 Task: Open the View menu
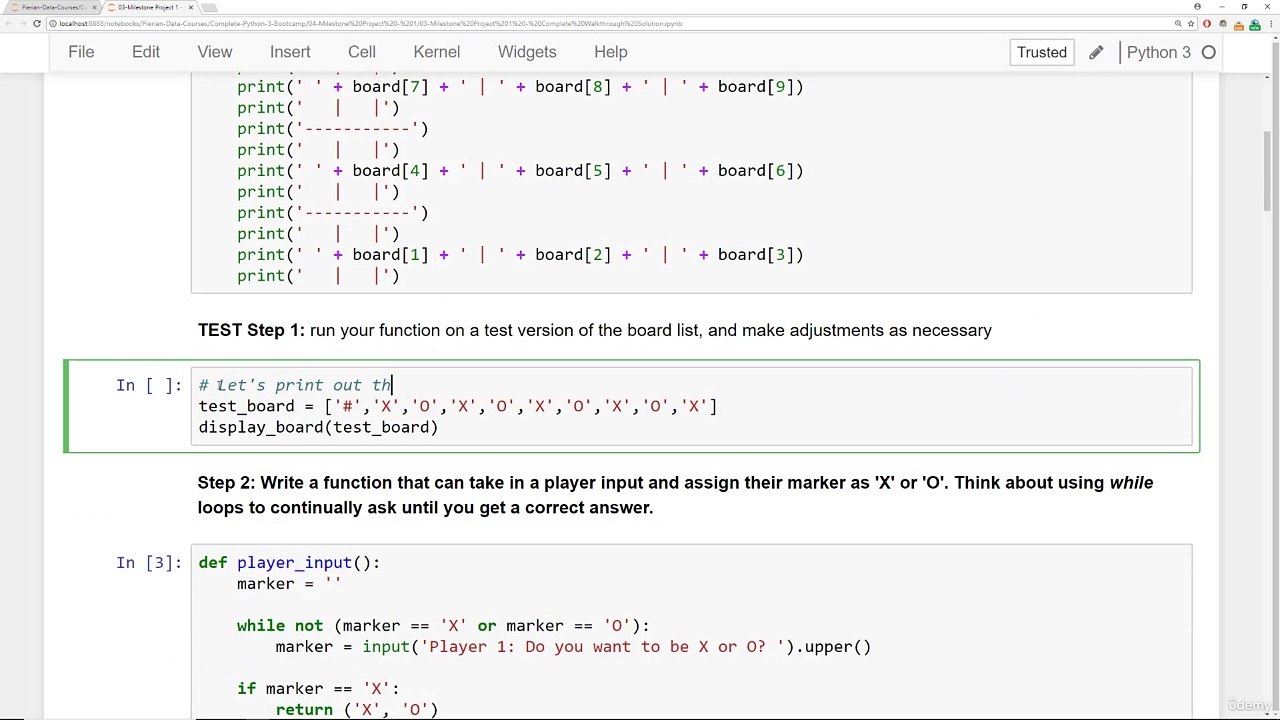(215, 52)
